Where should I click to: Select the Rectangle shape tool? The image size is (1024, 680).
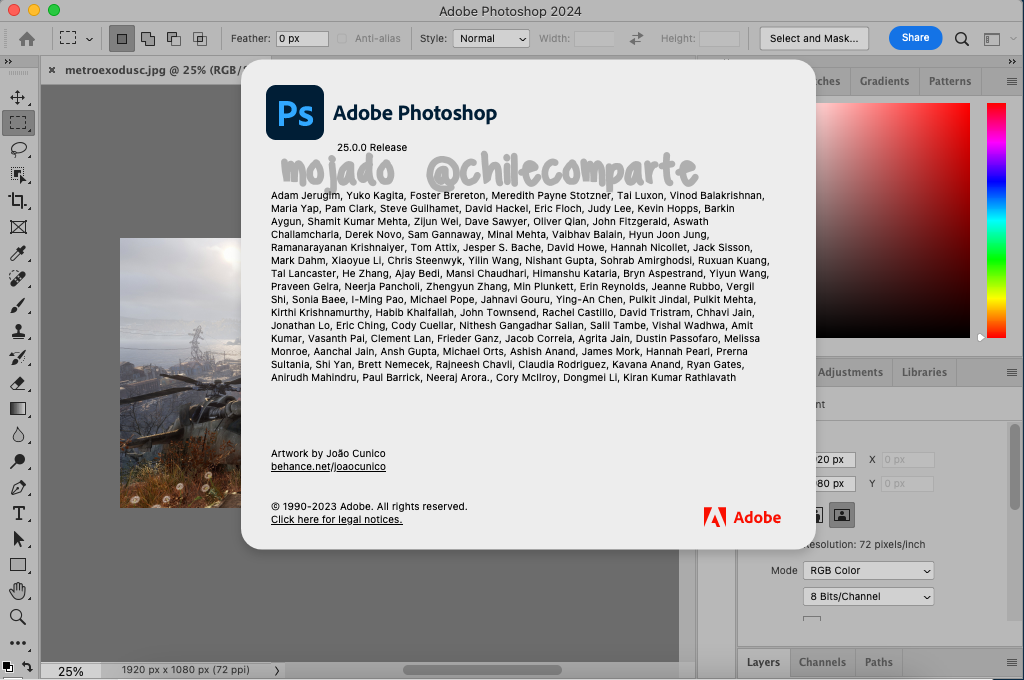pyautogui.click(x=18, y=565)
